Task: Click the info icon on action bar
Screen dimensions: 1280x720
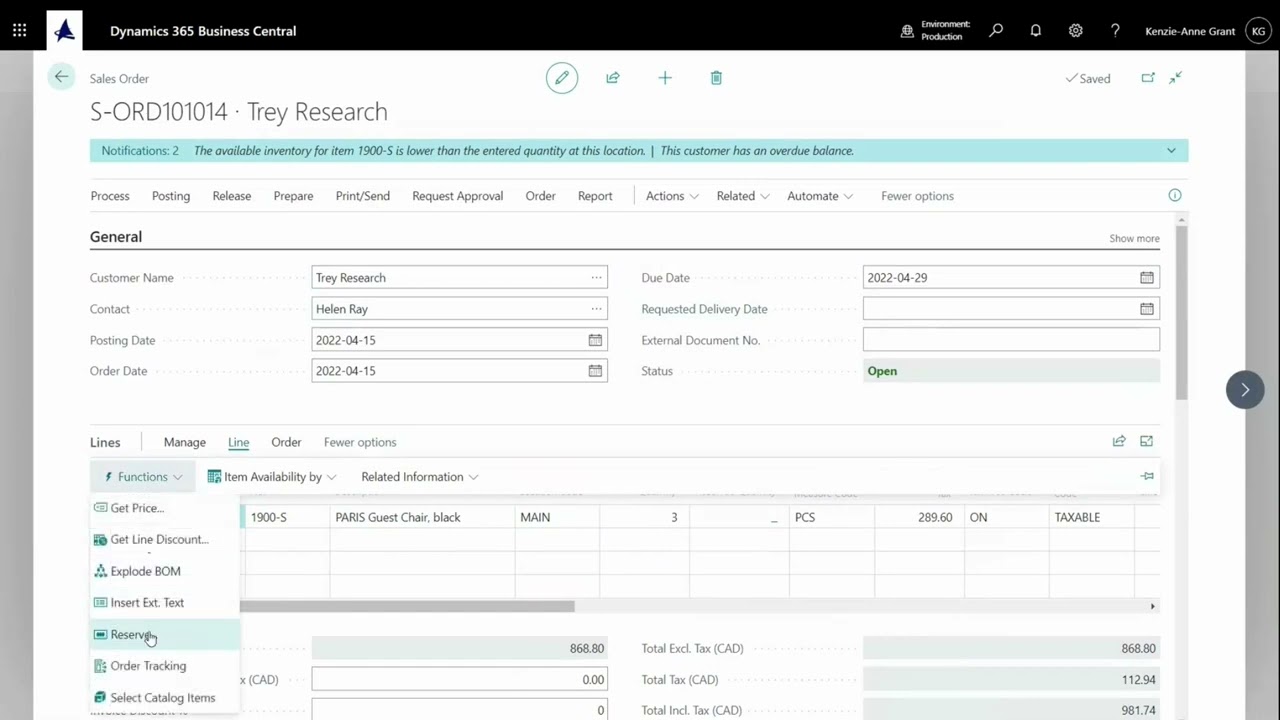Action: (1175, 196)
